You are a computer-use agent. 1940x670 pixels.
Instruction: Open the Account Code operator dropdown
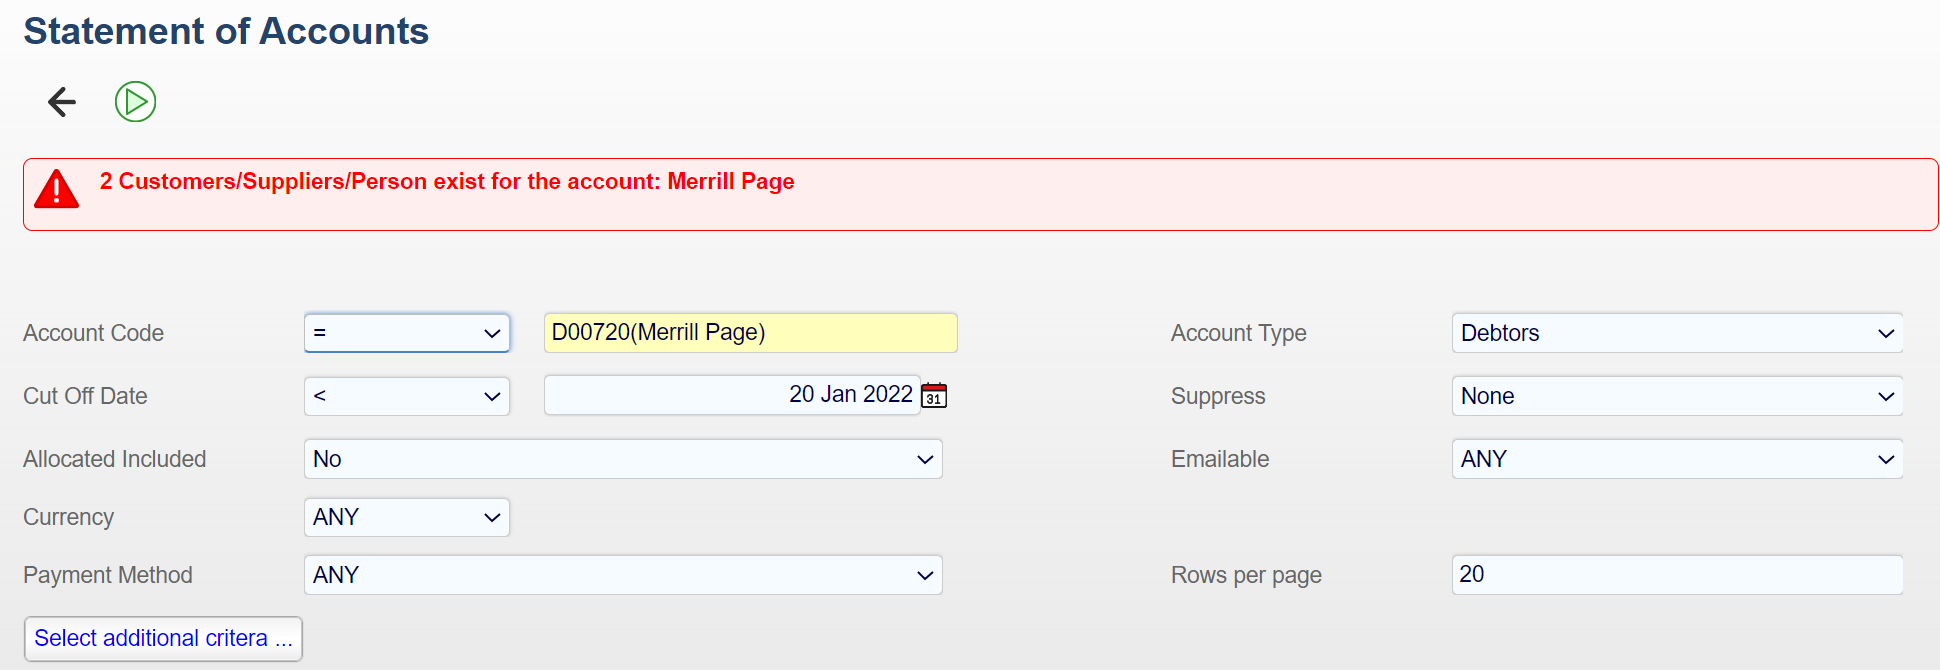[x=407, y=333]
